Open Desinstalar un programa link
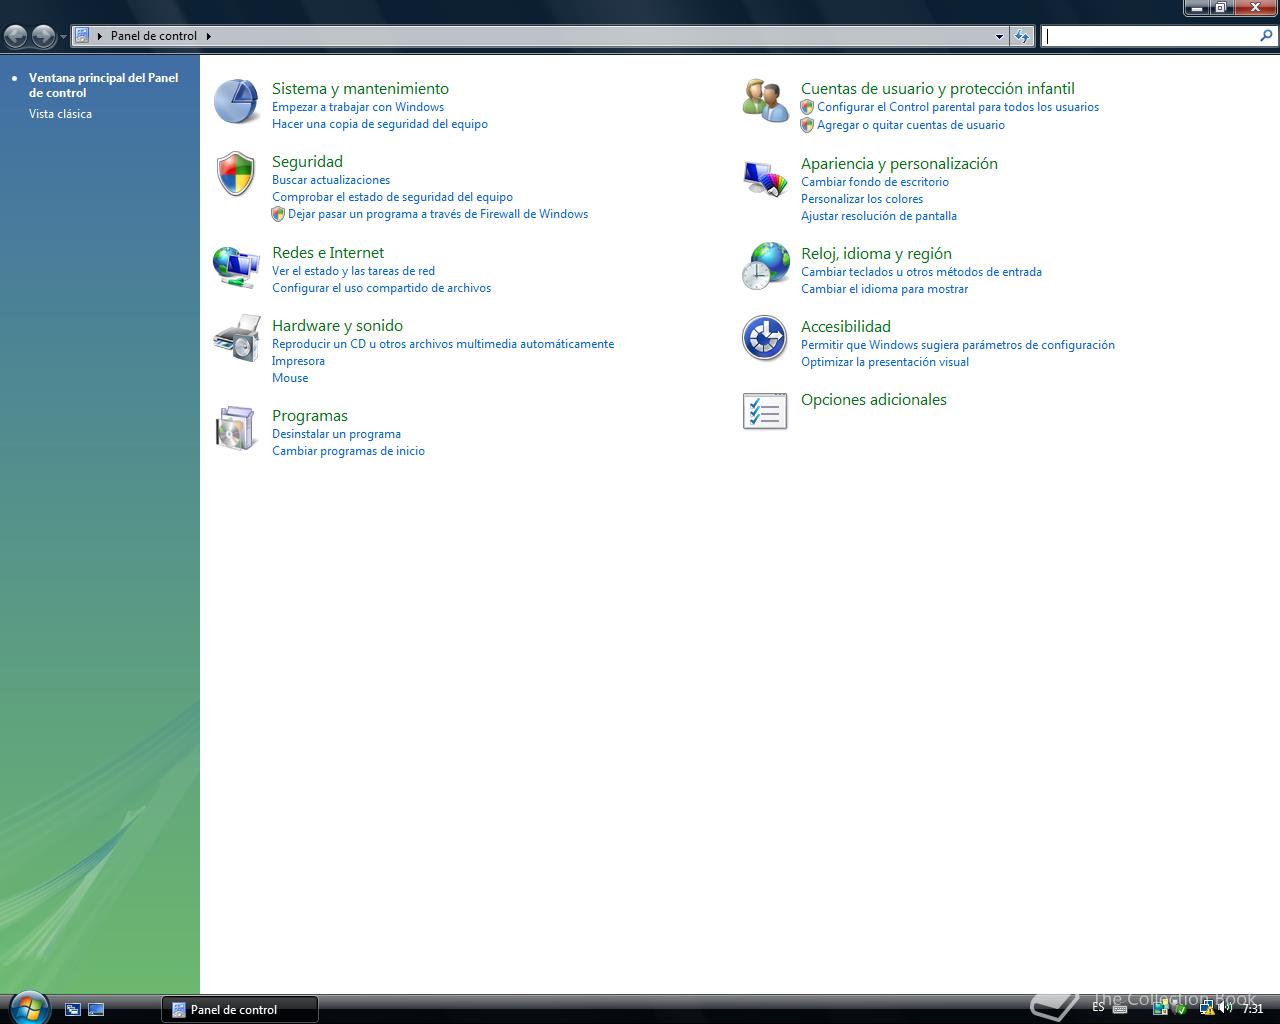This screenshot has width=1280, height=1024. [x=336, y=434]
